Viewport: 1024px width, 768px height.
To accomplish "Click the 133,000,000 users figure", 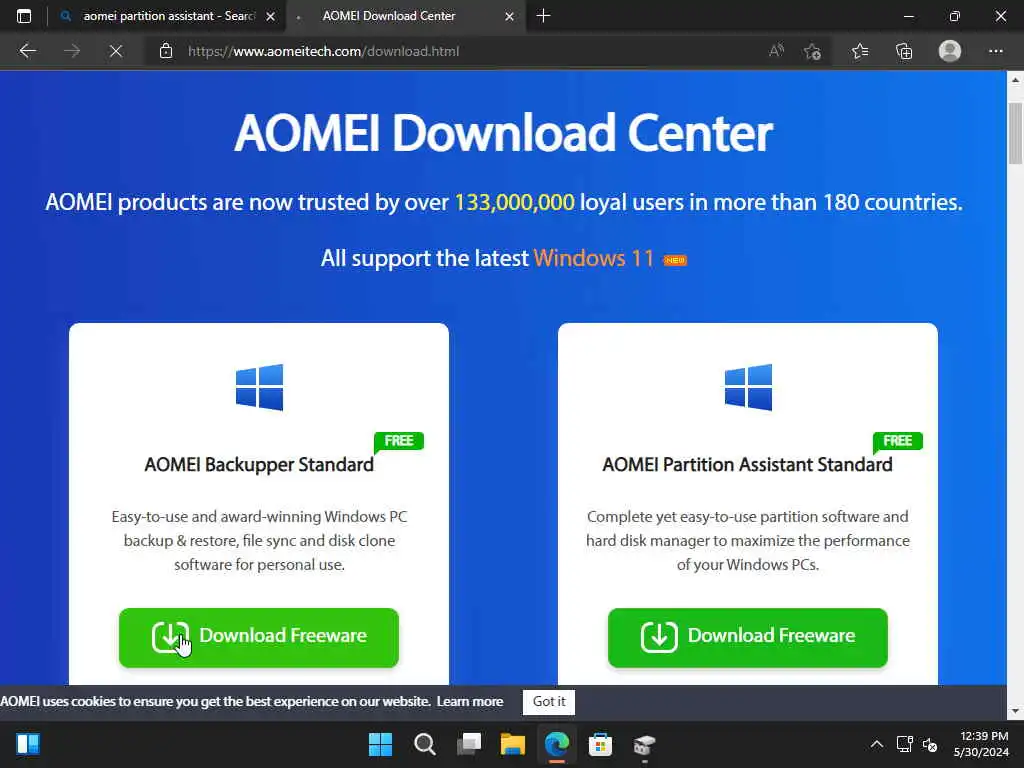I will click(x=515, y=202).
